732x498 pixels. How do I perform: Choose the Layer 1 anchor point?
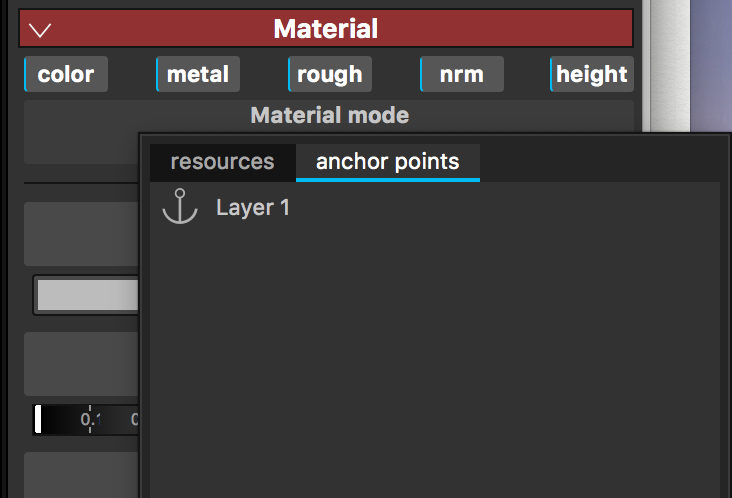pos(253,208)
